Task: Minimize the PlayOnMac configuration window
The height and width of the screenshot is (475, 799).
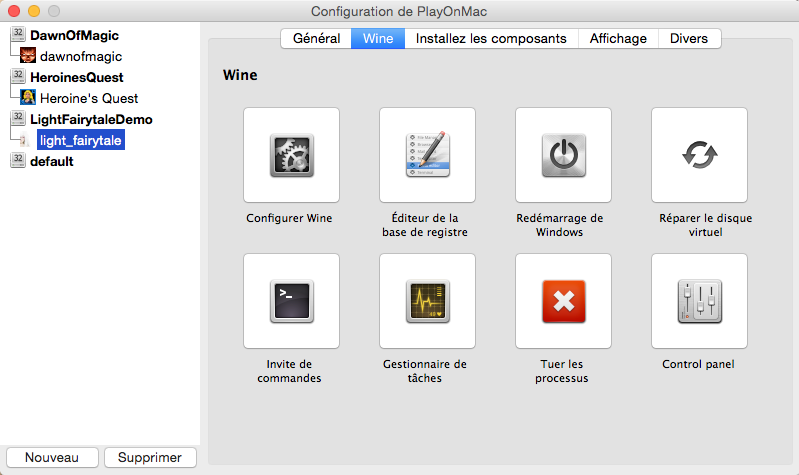Action: [34, 11]
